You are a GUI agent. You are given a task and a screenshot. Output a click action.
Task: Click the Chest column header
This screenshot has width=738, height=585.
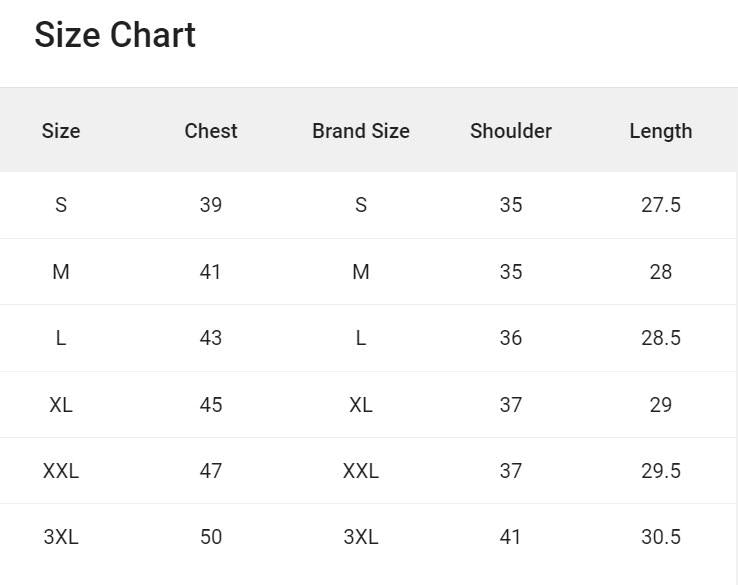point(211,131)
